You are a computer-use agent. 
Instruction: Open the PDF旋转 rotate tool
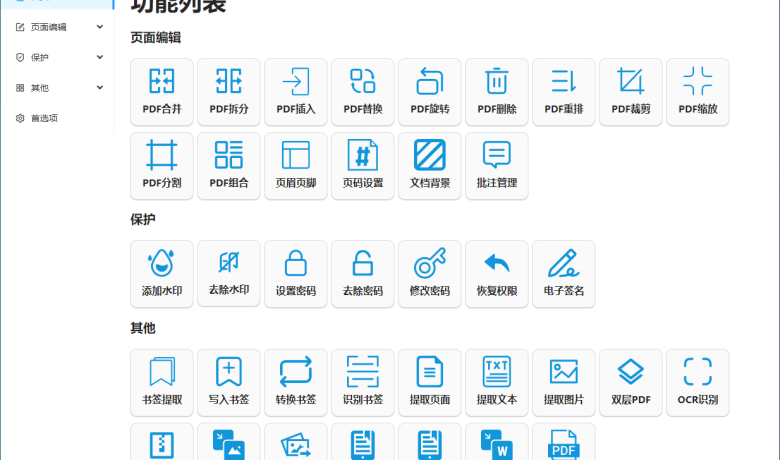430,92
